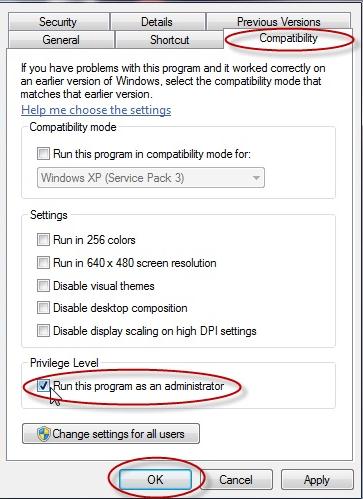Uncheck Run this program as an administrator
This screenshot has width=363, height=499.
(43, 386)
